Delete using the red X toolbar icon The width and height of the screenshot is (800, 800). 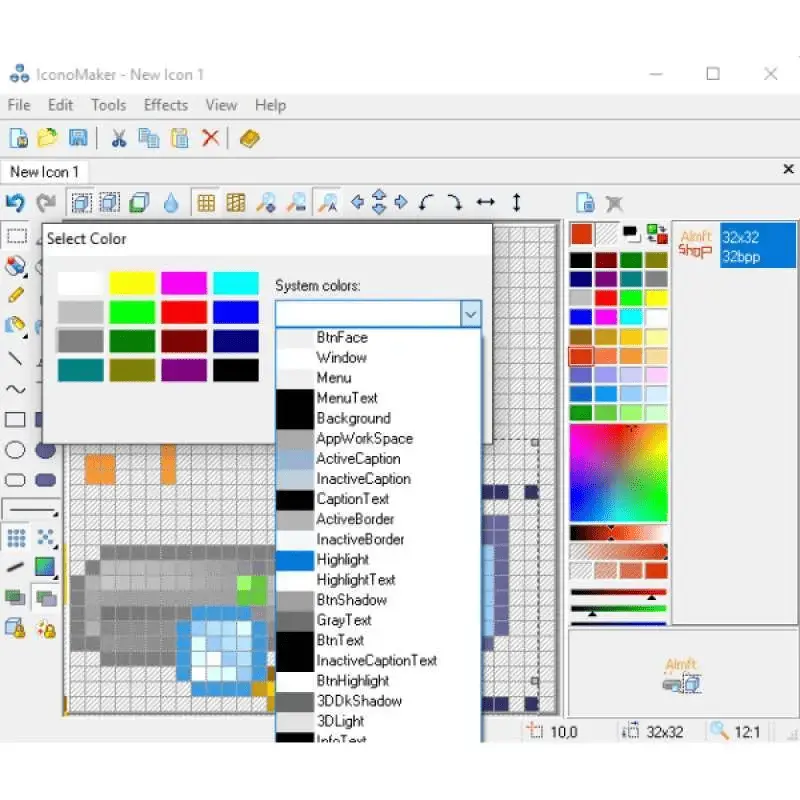[210, 138]
